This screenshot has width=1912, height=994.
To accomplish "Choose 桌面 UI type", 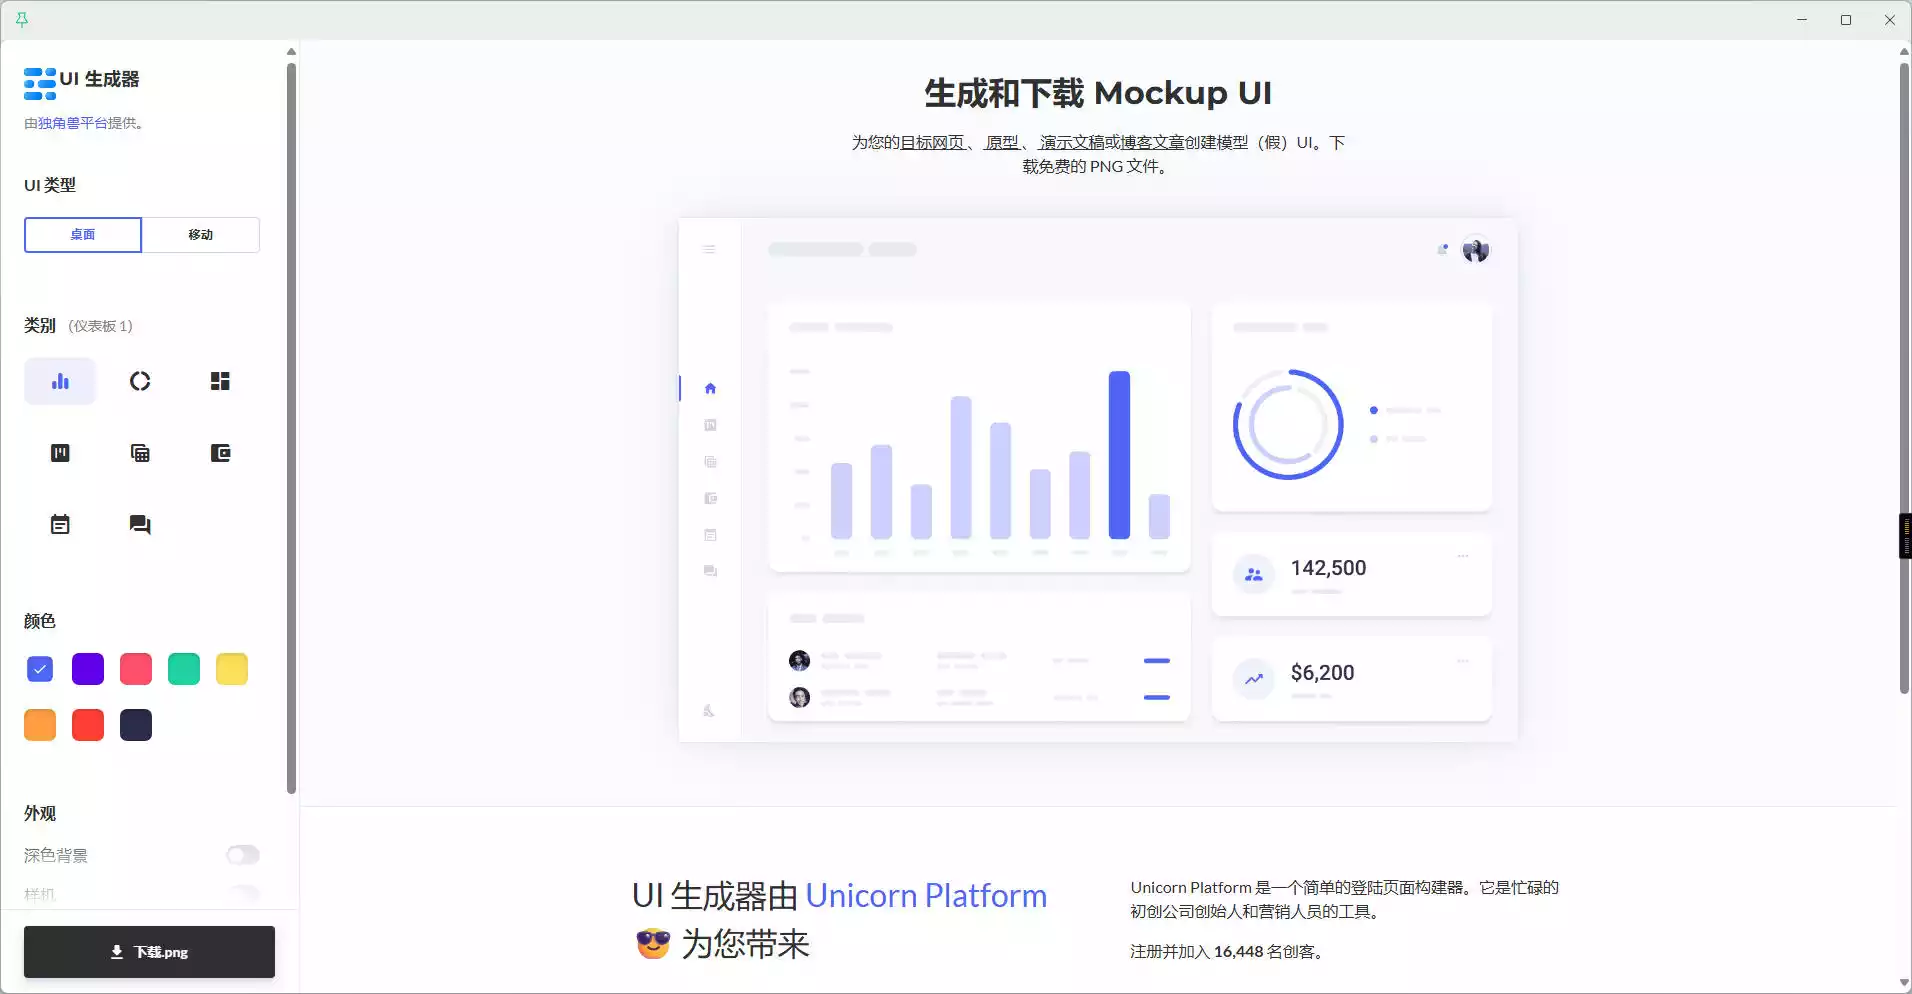I will tap(83, 235).
